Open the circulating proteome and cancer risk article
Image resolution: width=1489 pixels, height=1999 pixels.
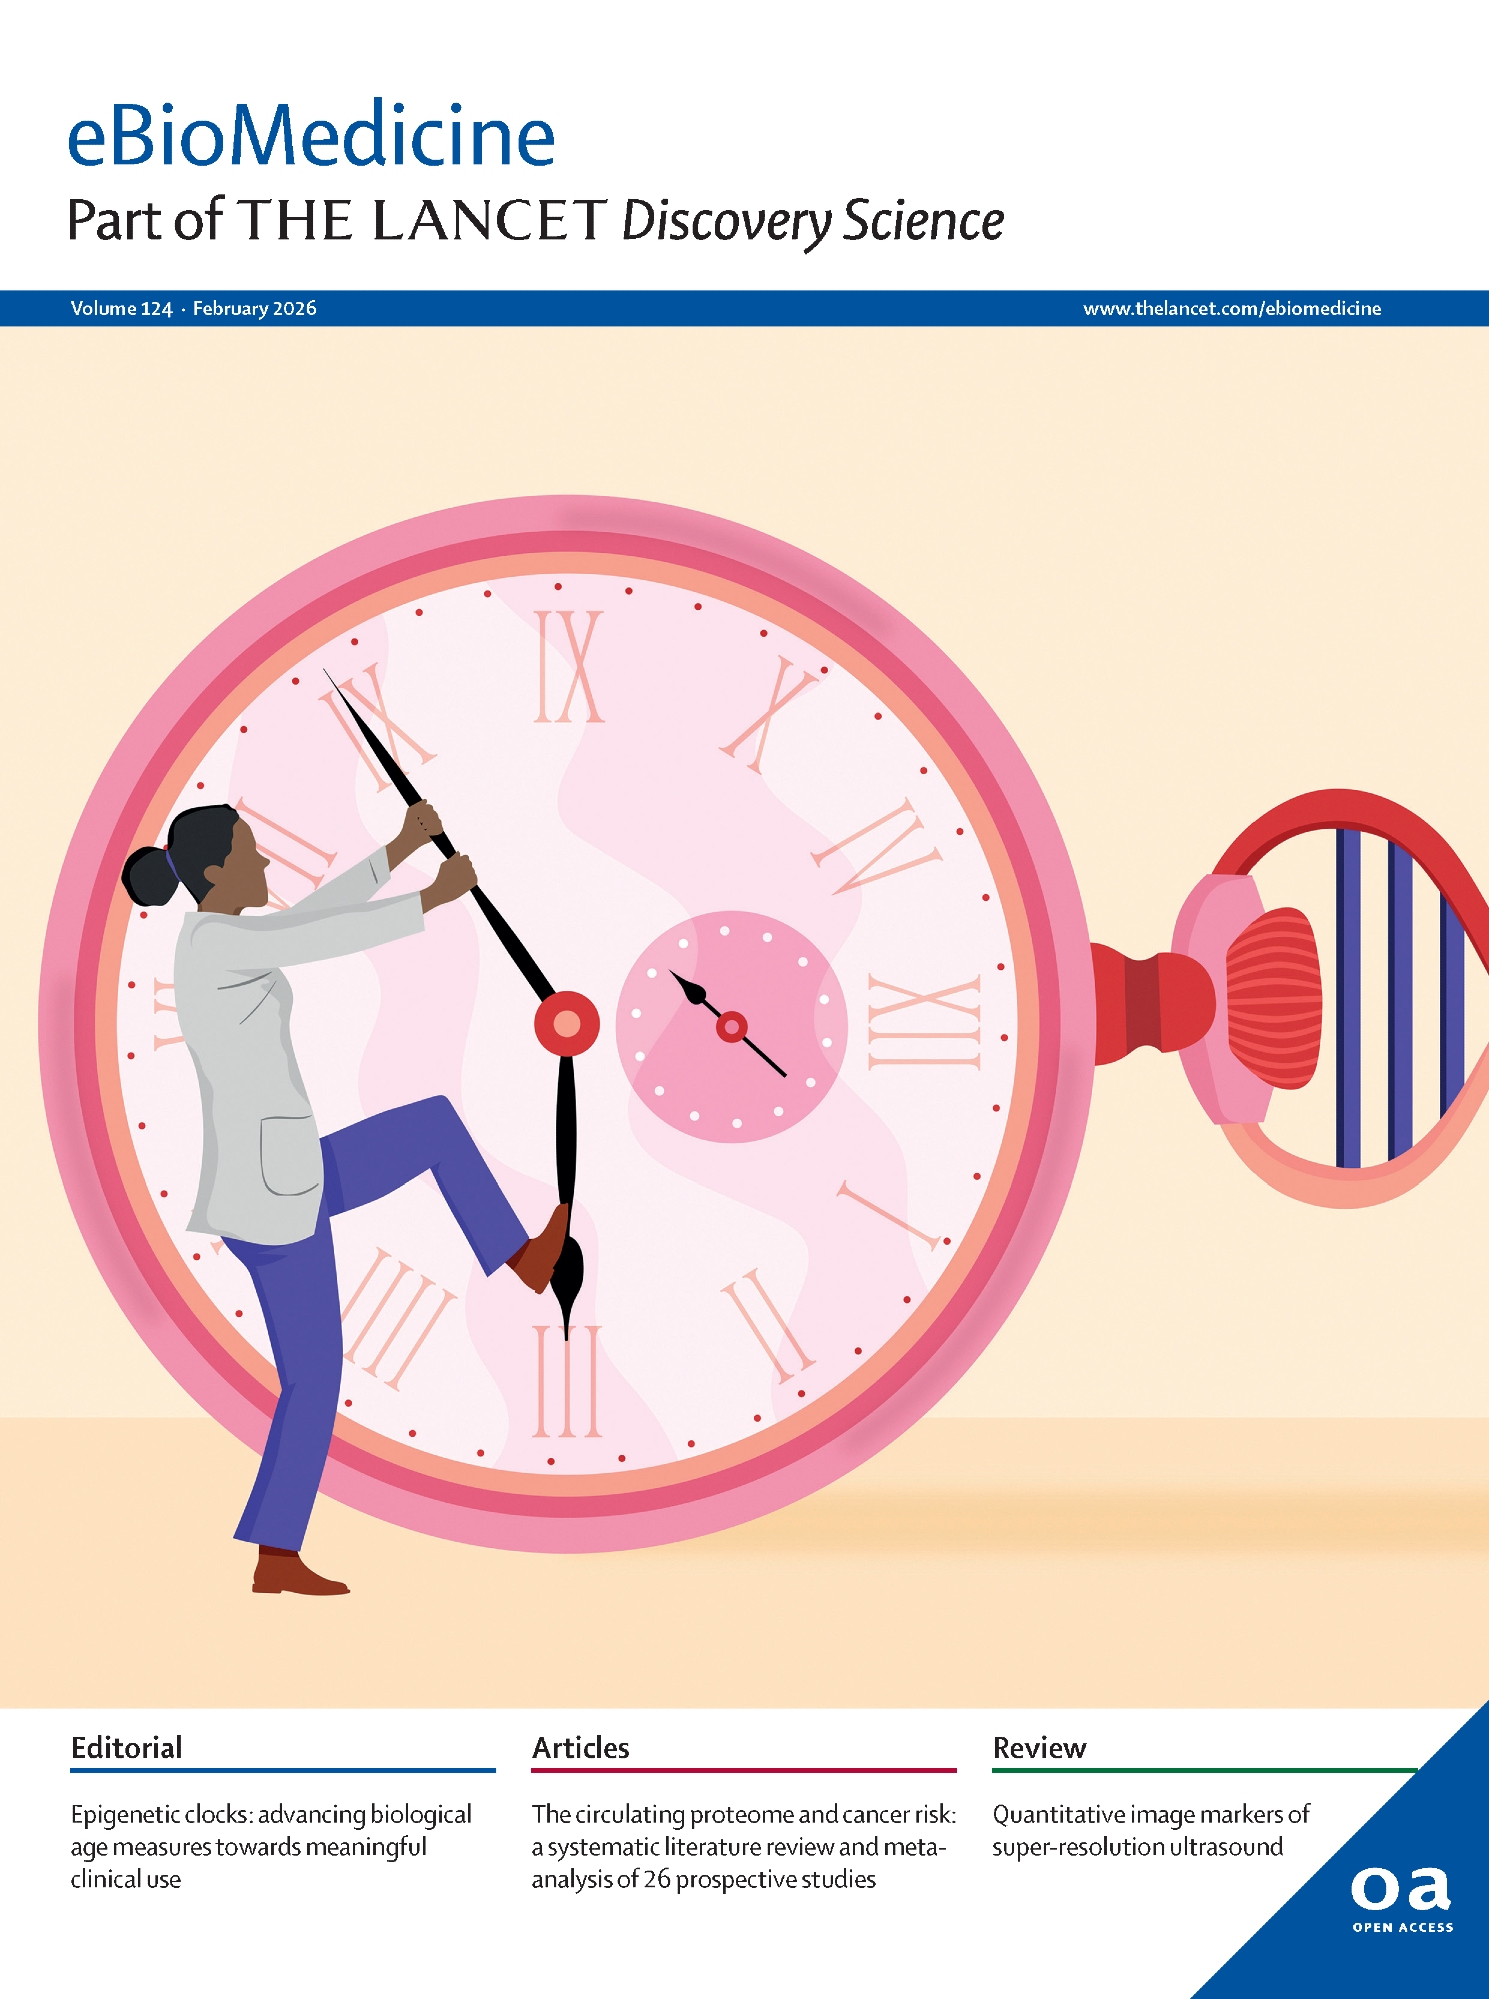click(743, 1846)
